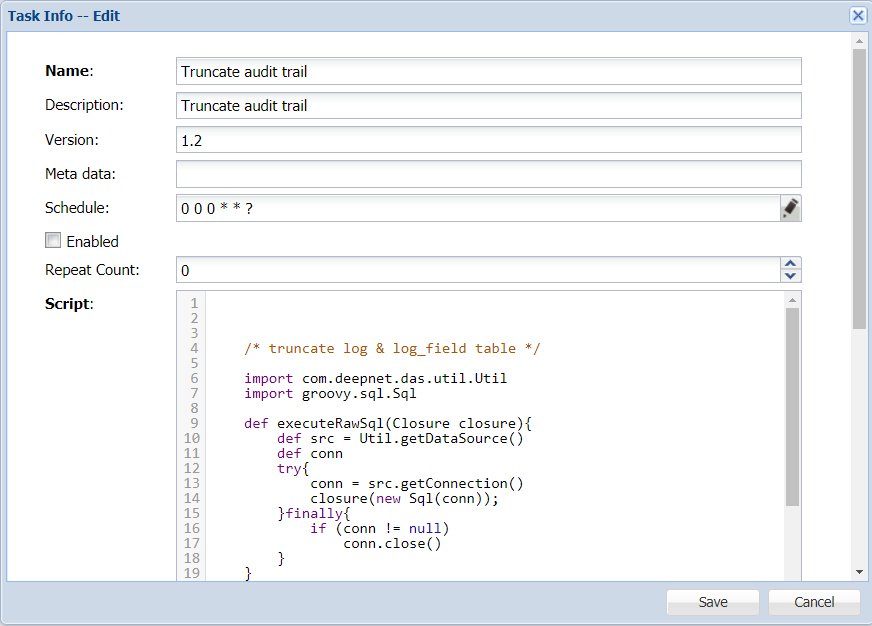Focus the Schedule cron expression field
The width and height of the screenshot is (872, 626).
(476, 208)
